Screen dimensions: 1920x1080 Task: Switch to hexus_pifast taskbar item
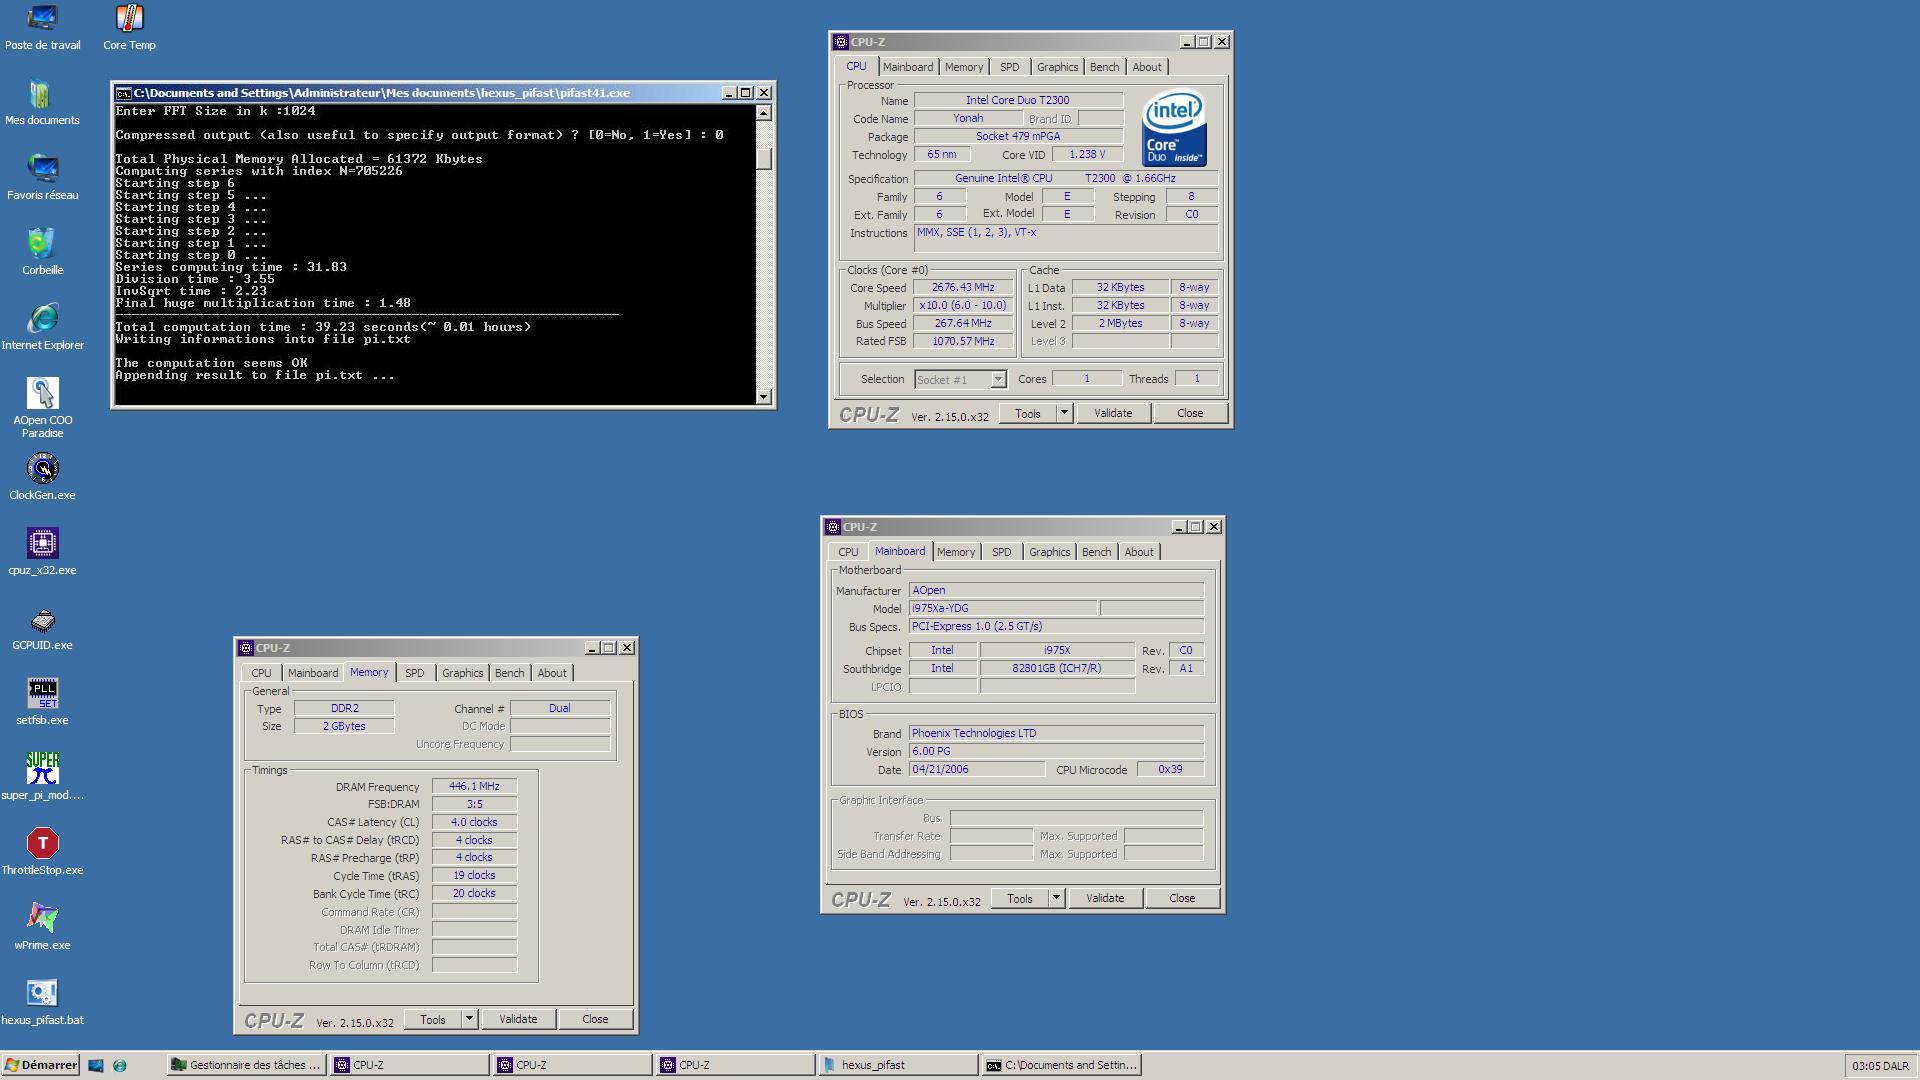(898, 1065)
